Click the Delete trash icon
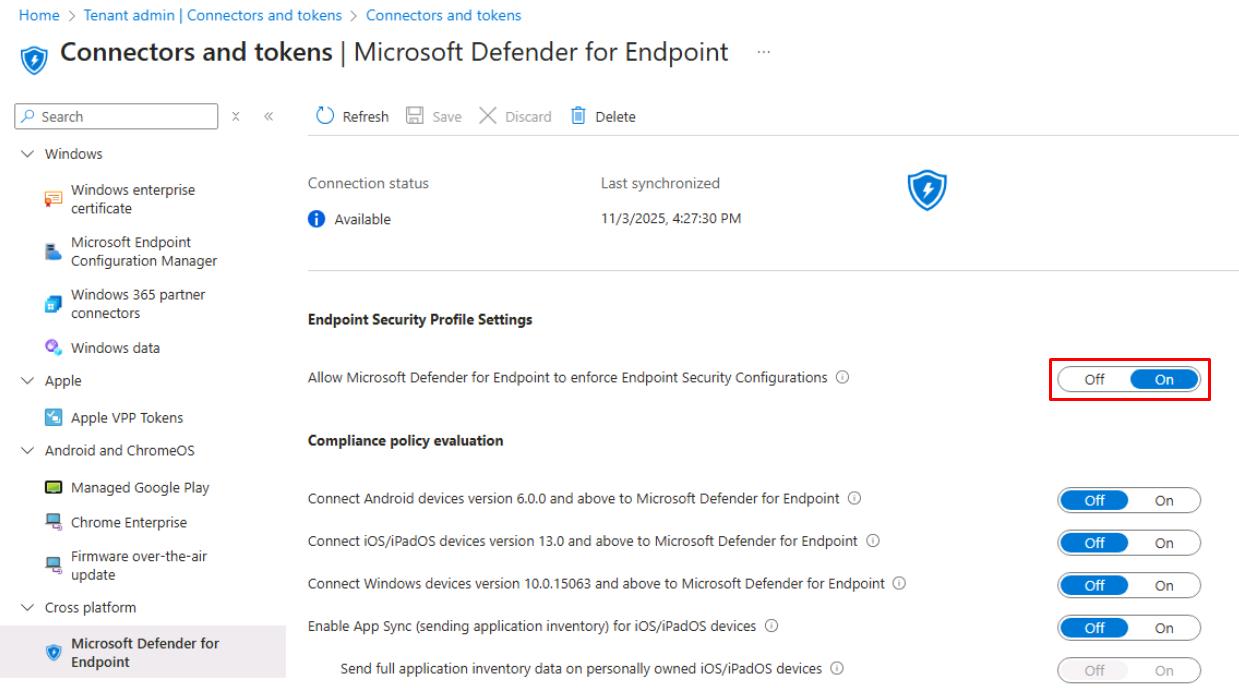The height and width of the screenshot is (688, 1239). click(x=578, y=116)
